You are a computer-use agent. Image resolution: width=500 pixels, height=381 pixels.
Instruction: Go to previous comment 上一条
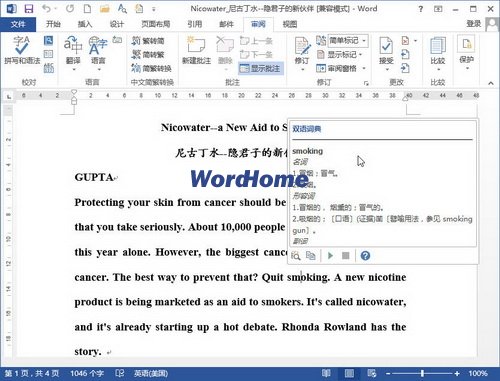[257, 41]
